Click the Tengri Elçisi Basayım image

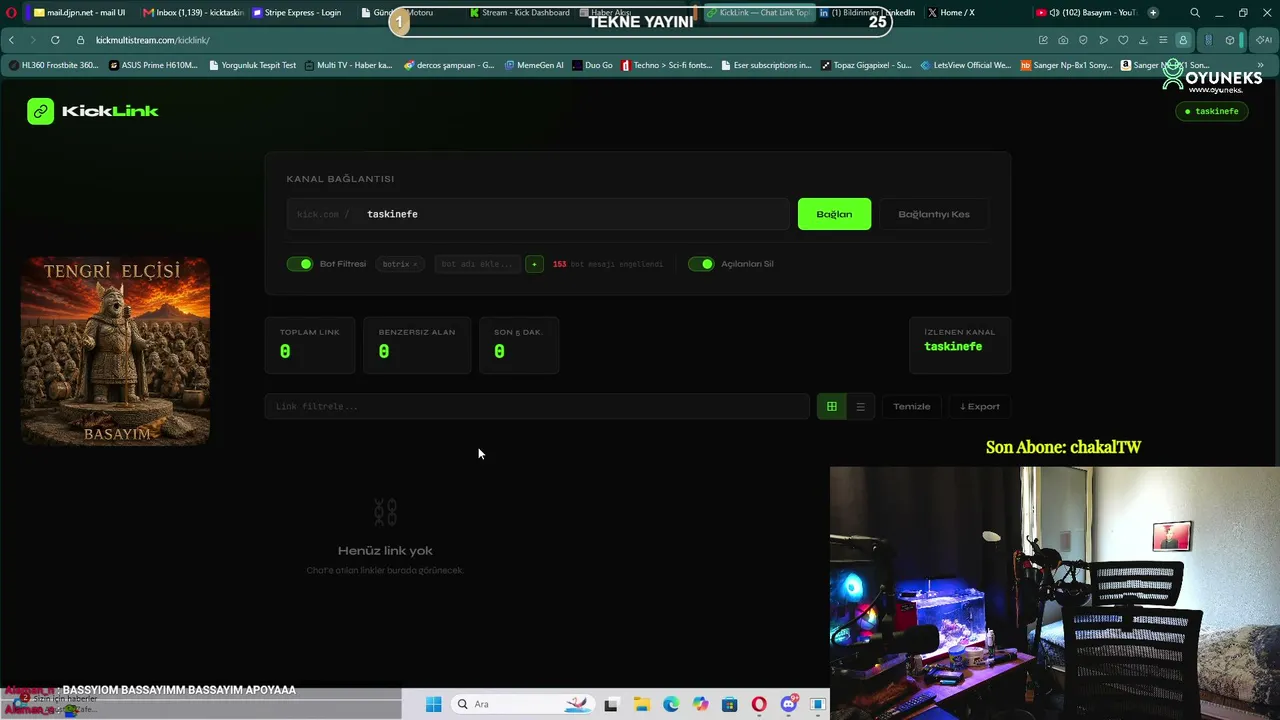click(116, 350)
